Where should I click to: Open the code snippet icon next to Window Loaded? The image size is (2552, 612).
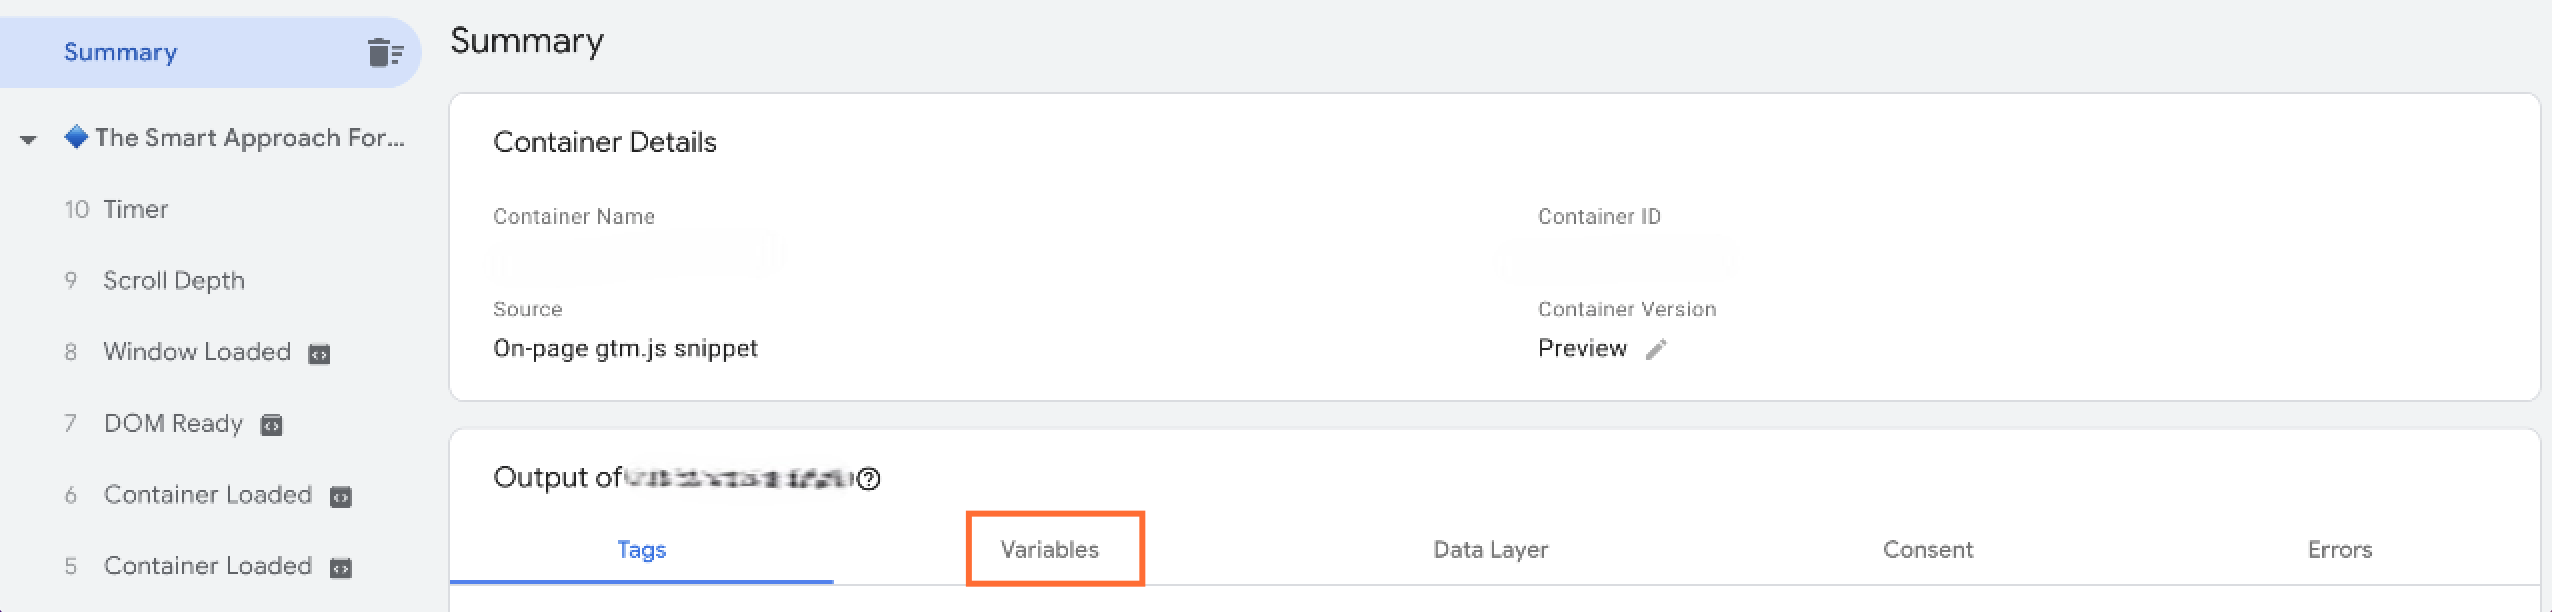point(321,353)
